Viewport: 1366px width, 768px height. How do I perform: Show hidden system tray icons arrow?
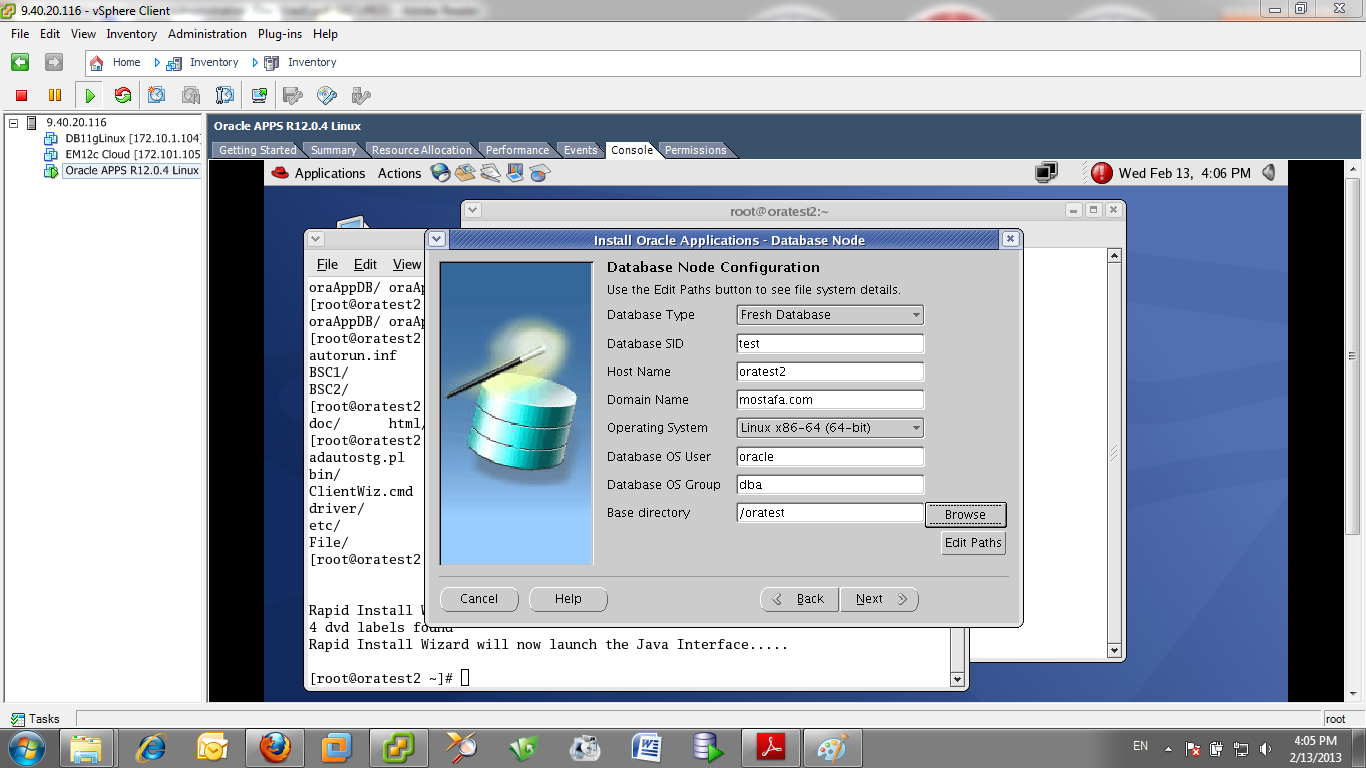(1168, 747)
